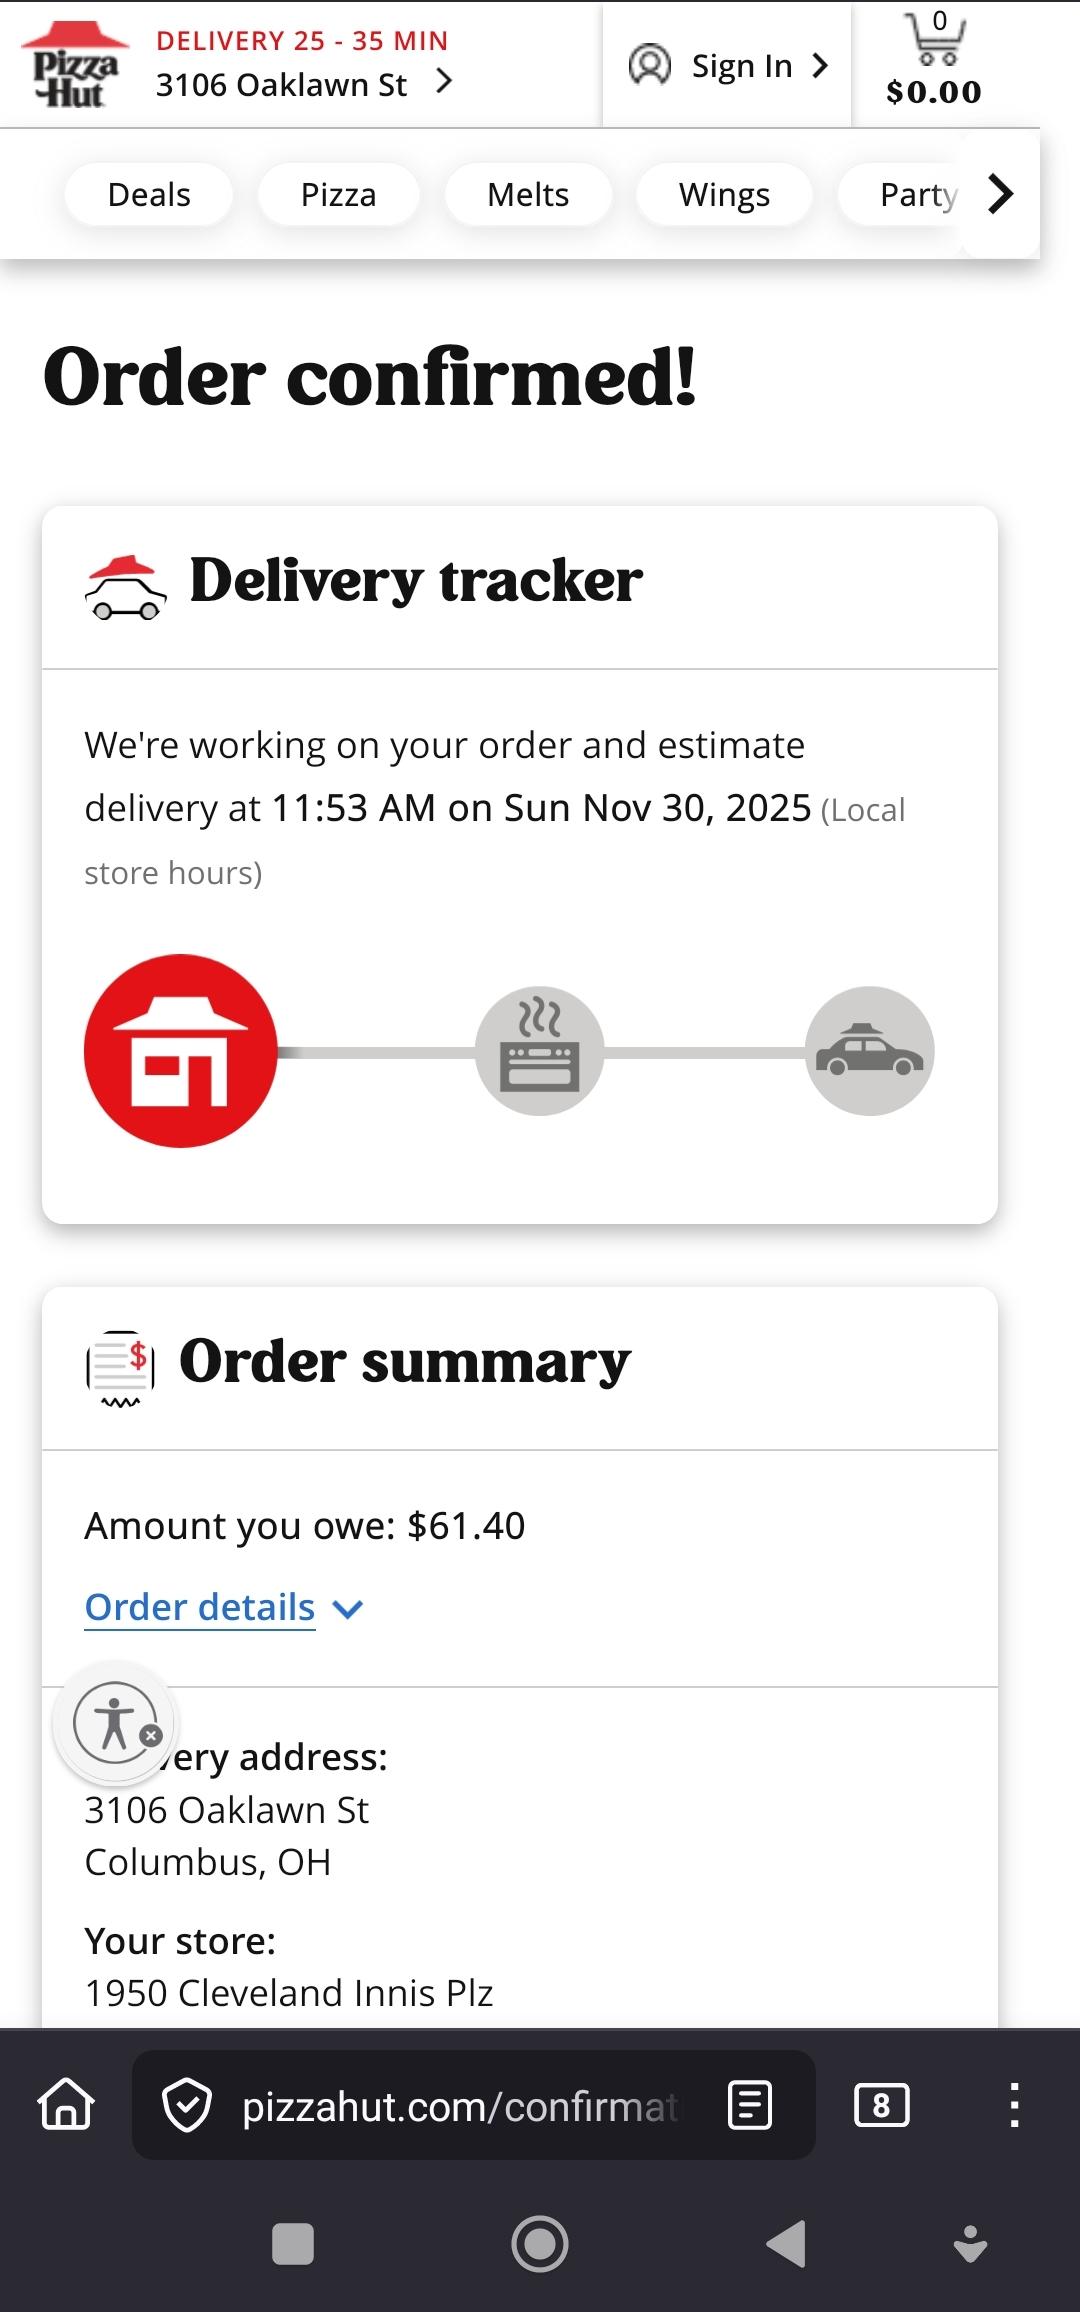1080x2312 pixels.
Task: Open the Wings category
Action: [724, 194]
